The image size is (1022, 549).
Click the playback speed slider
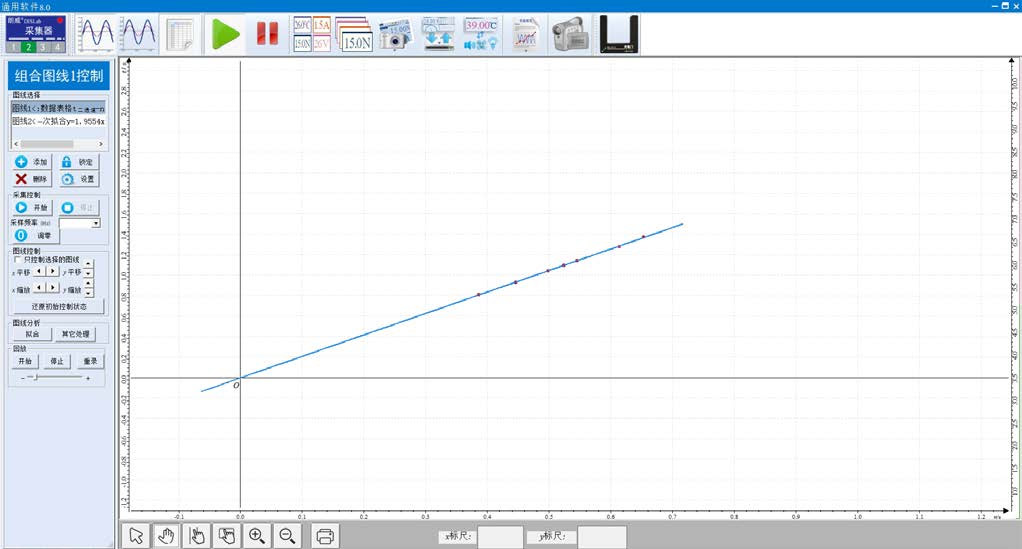(x=37, y=378)
